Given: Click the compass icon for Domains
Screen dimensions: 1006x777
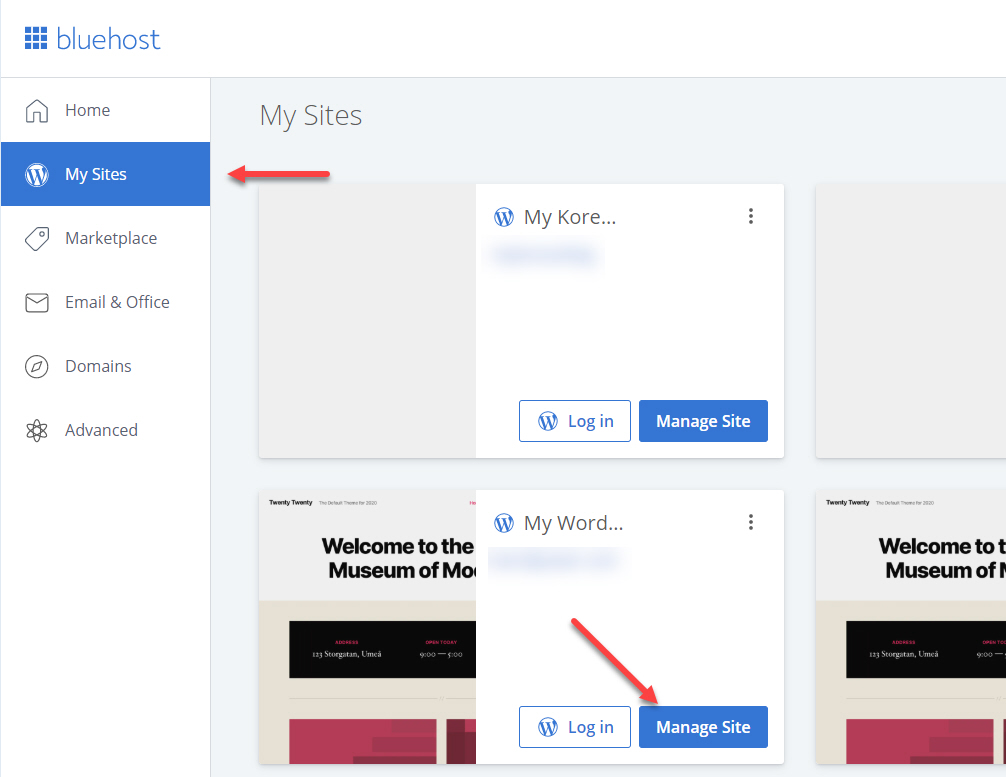Looking at the screenshot, I should pos(37,366).
